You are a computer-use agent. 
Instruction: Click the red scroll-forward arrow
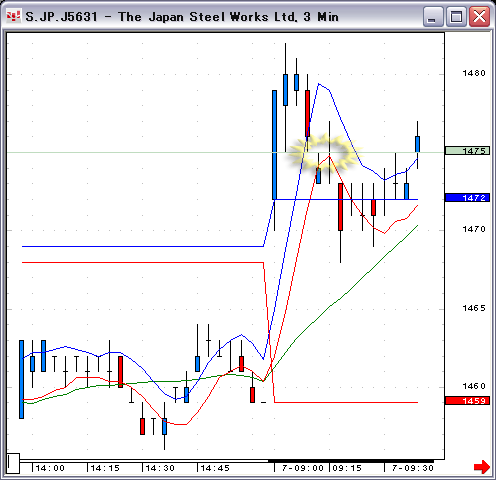coord(482,467)
